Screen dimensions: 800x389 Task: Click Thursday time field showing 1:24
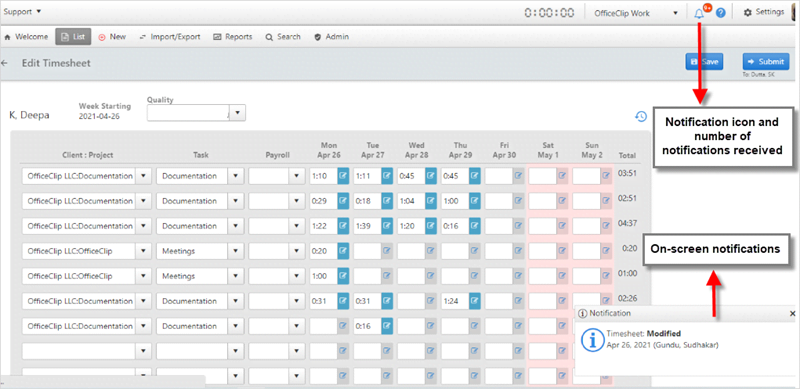coord(455,301)
